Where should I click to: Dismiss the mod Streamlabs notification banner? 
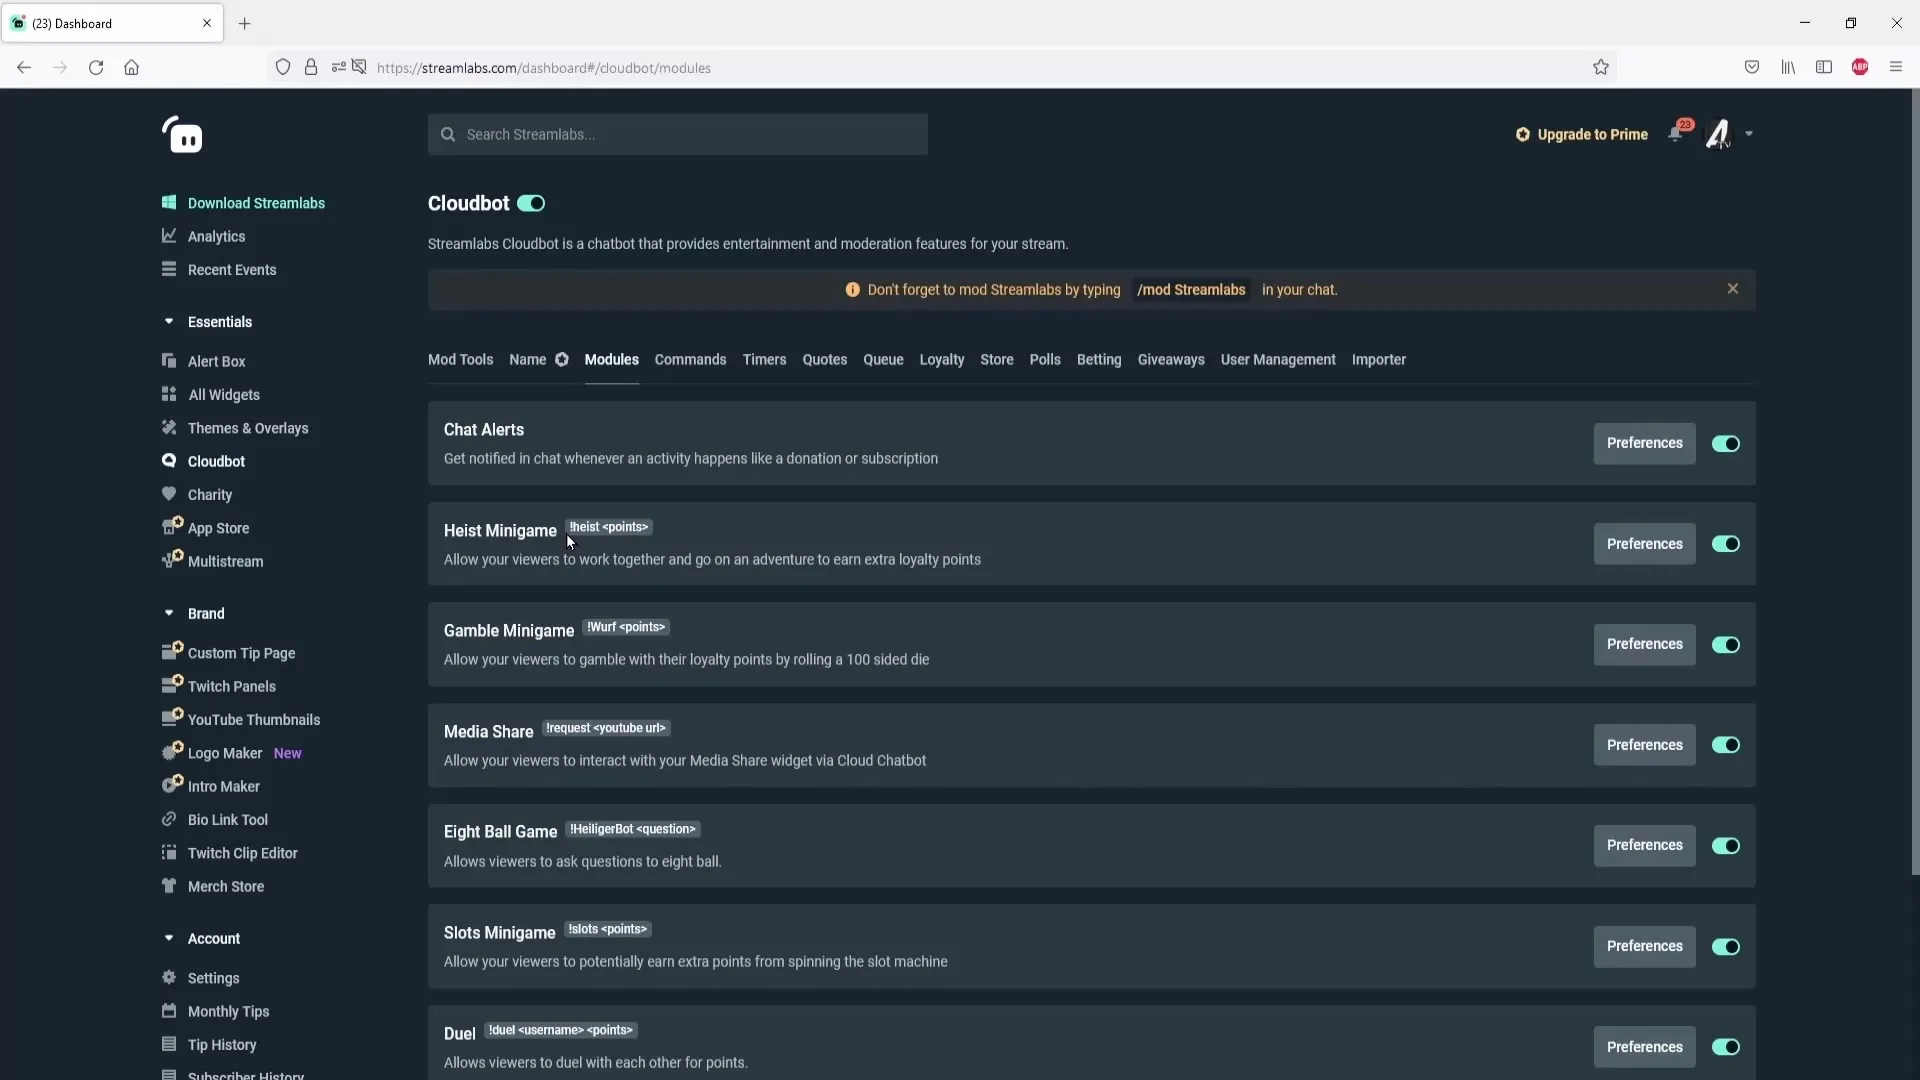point(1733,289)
